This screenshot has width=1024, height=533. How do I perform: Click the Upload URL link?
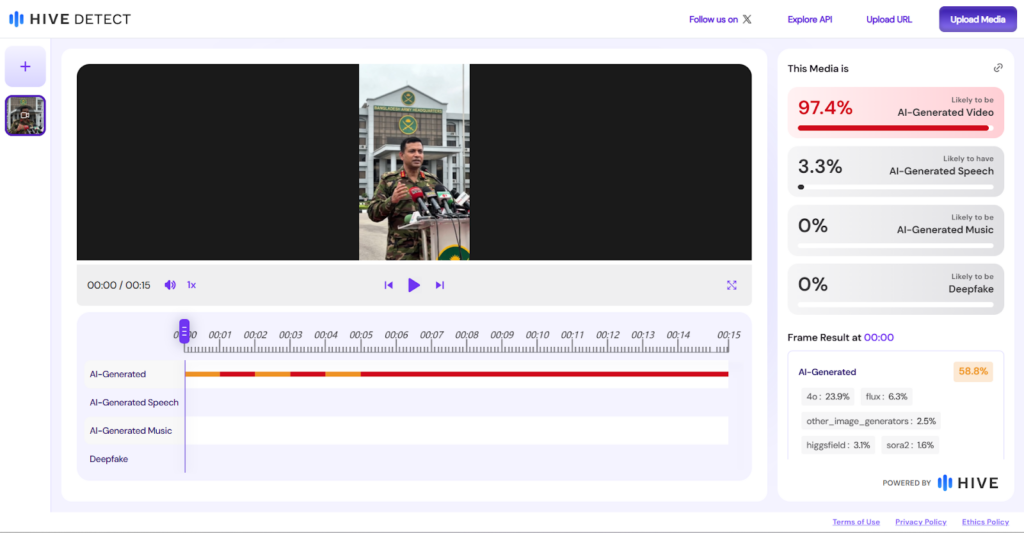click(x=889, y=19)
